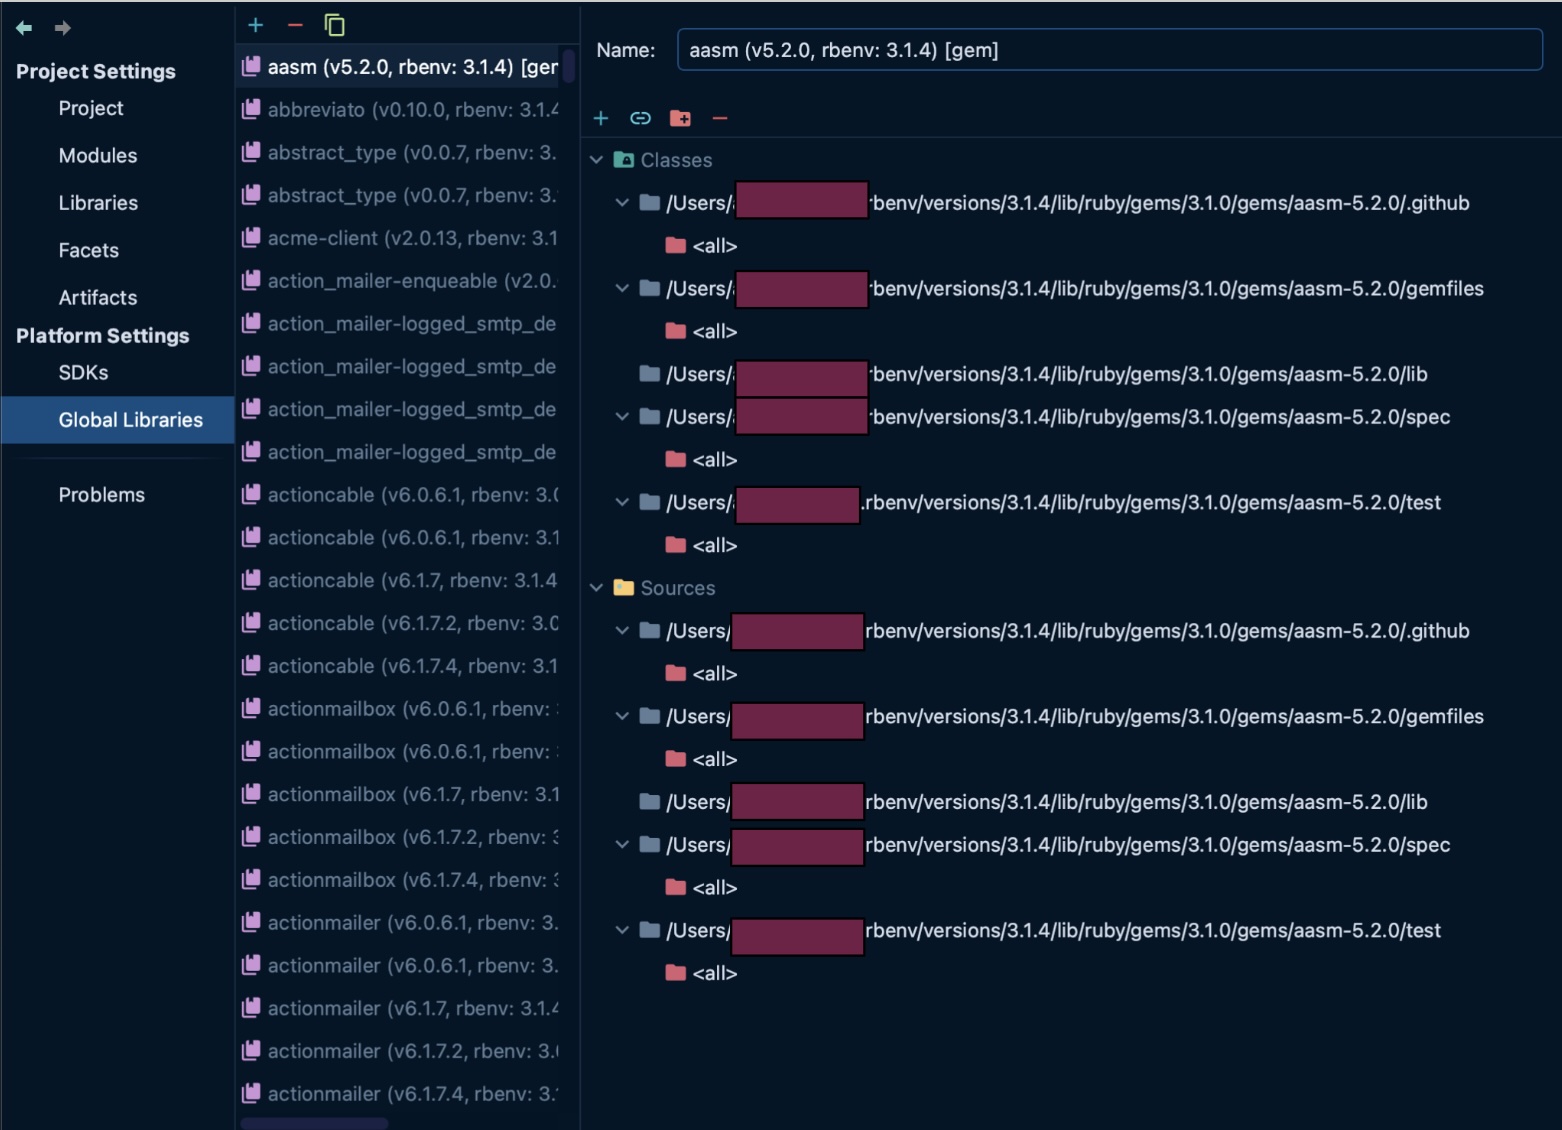Screen dimensions: 1562x1130
Task: Add a root with the plus icon
Action: (x=601, y=118)
